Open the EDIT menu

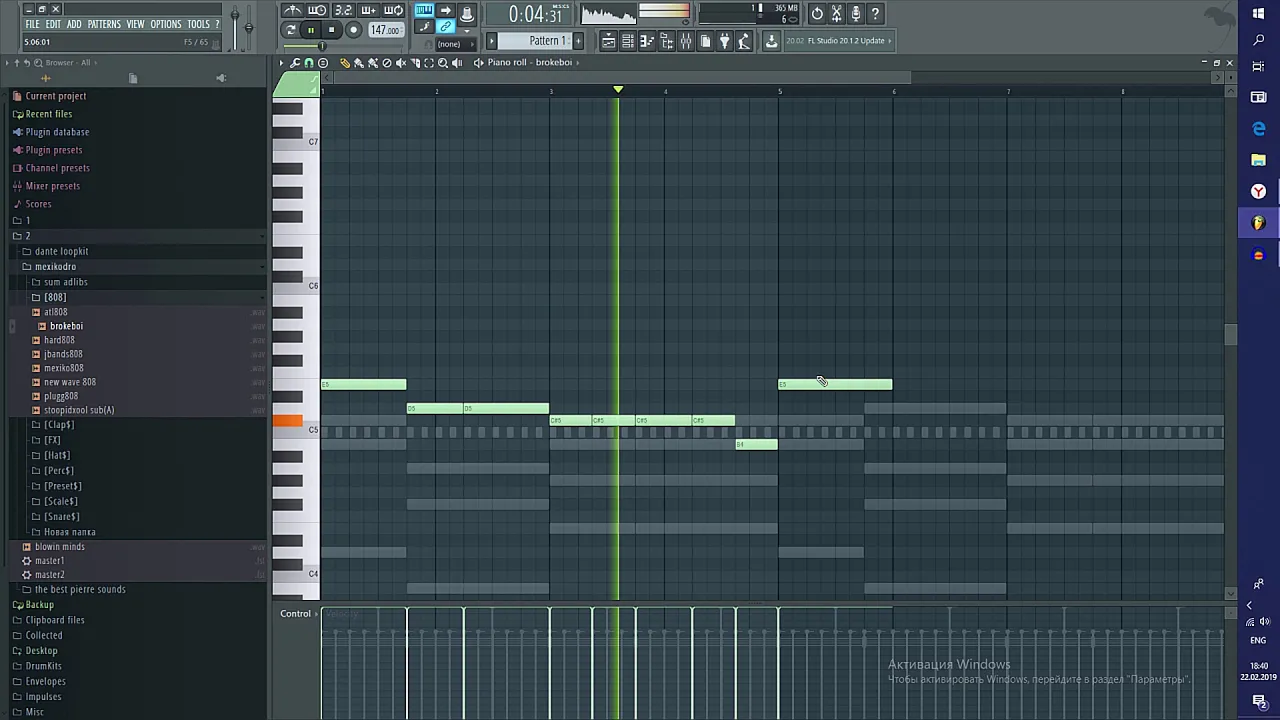pyautogui.click(x=53, y=24)
